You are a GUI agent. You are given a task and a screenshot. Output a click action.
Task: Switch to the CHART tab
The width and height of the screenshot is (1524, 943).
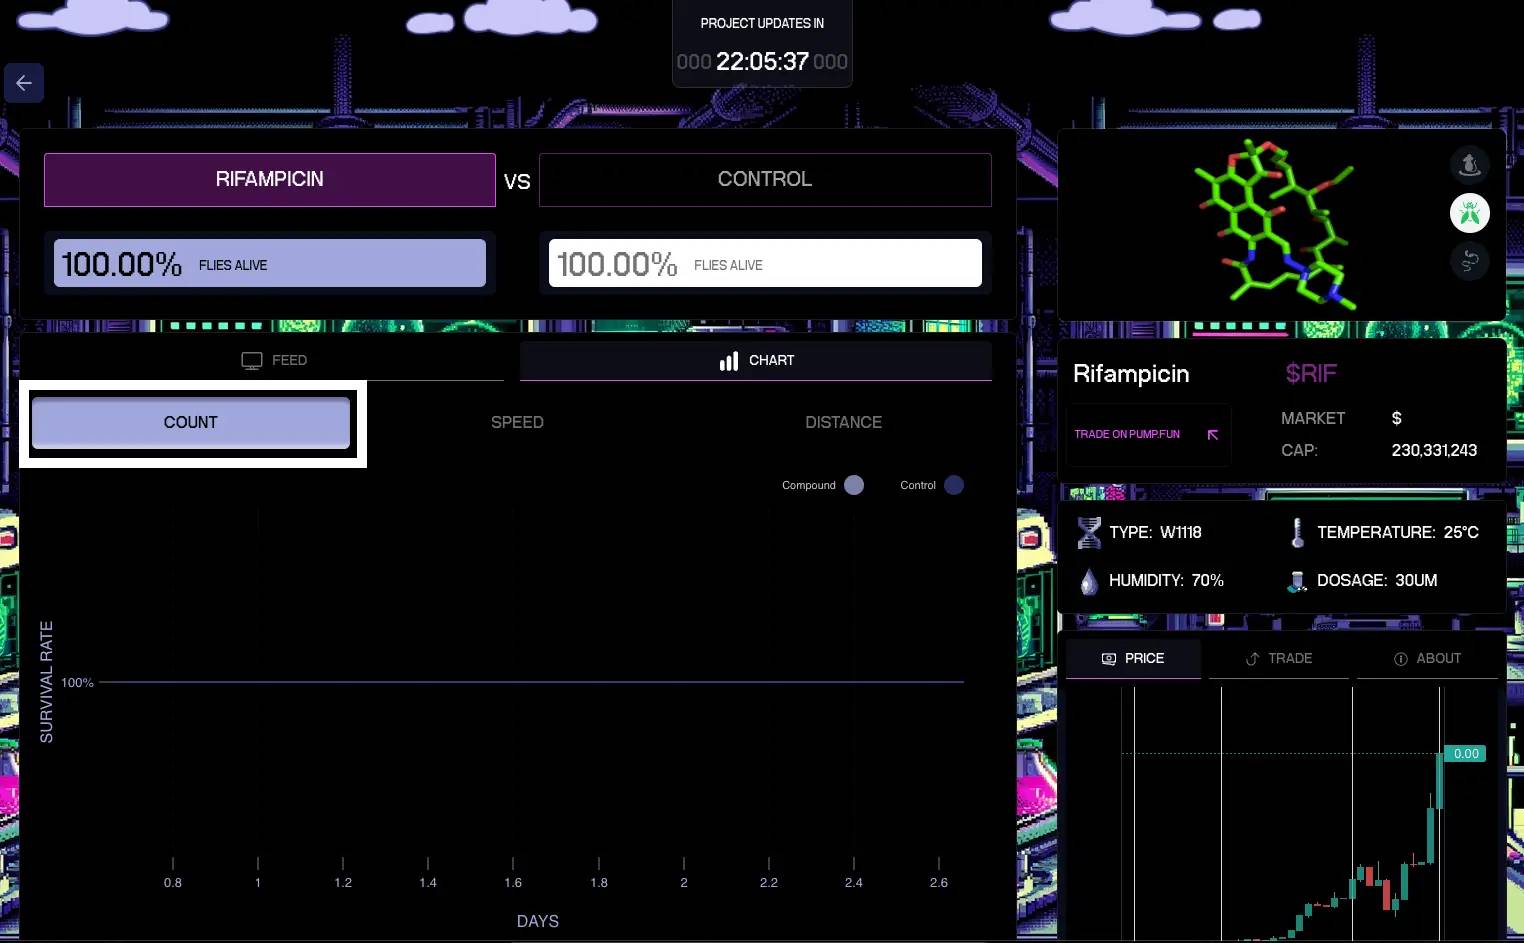756,360
